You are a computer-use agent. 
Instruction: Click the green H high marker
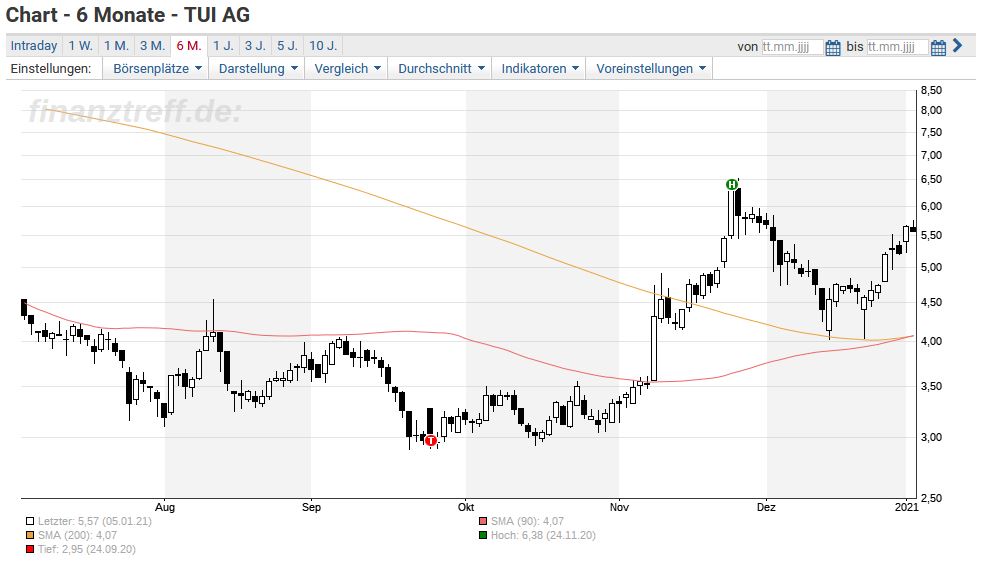[x=731, y=184]
